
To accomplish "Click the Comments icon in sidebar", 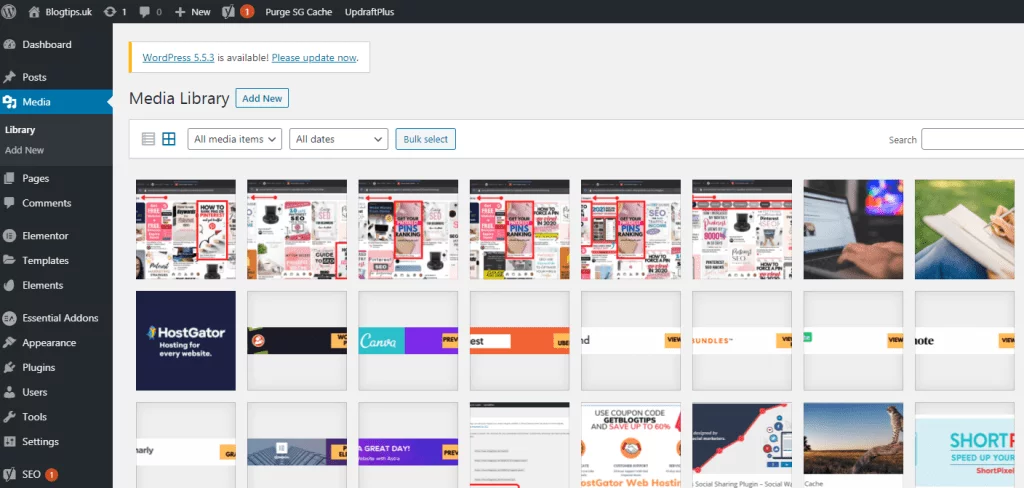I will 10,203.
